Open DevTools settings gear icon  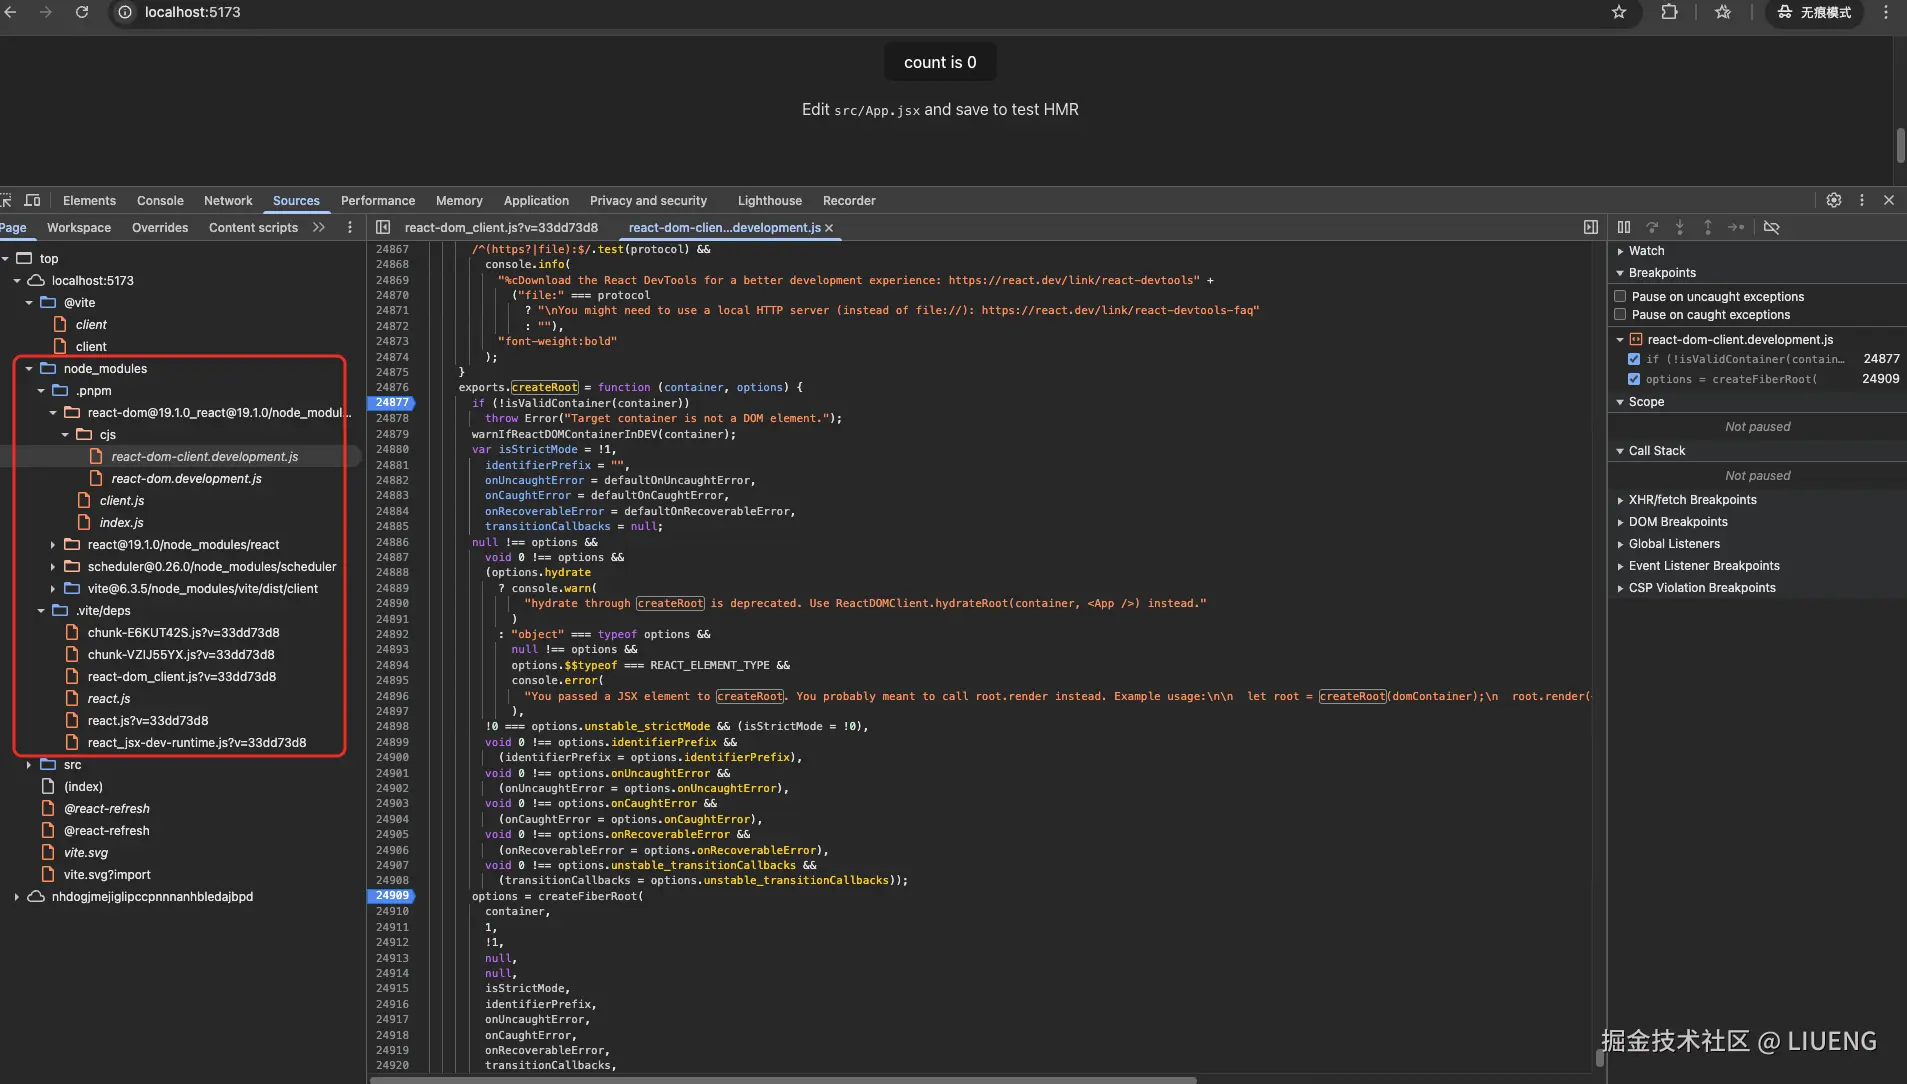tap(1834, 200)
